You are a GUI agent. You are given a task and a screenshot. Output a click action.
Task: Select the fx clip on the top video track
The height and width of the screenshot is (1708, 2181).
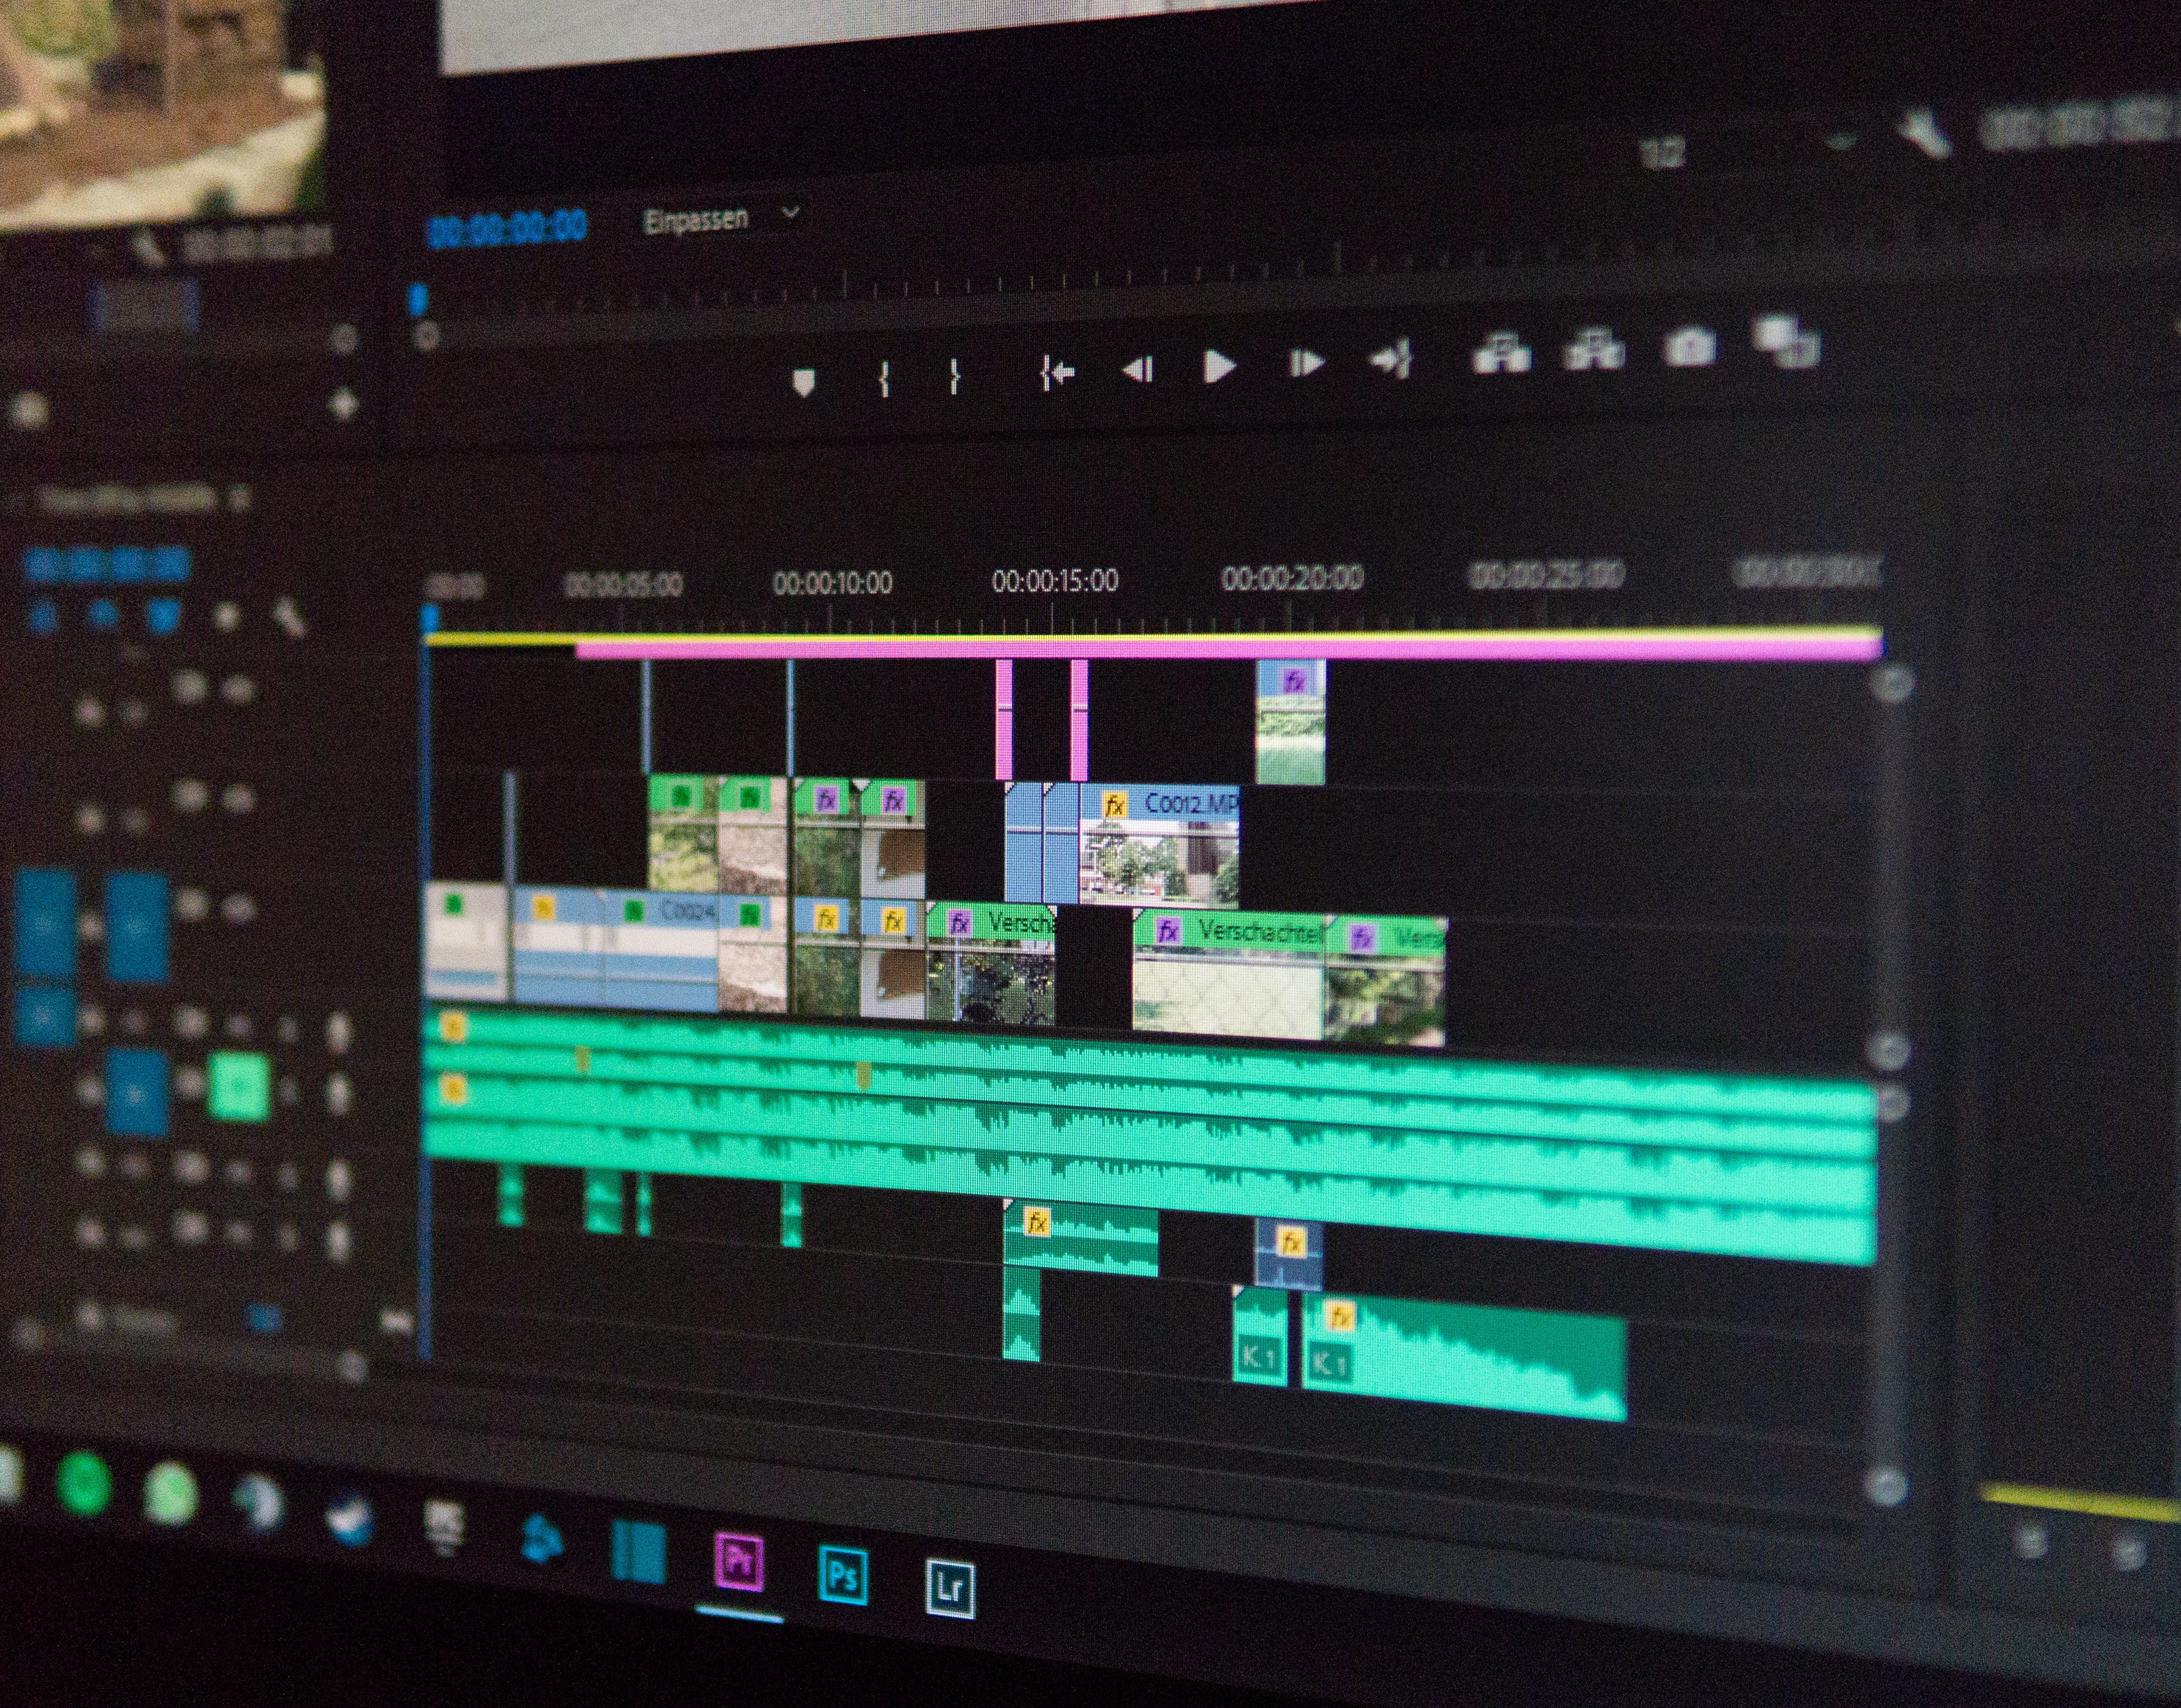pos(1291,721)
